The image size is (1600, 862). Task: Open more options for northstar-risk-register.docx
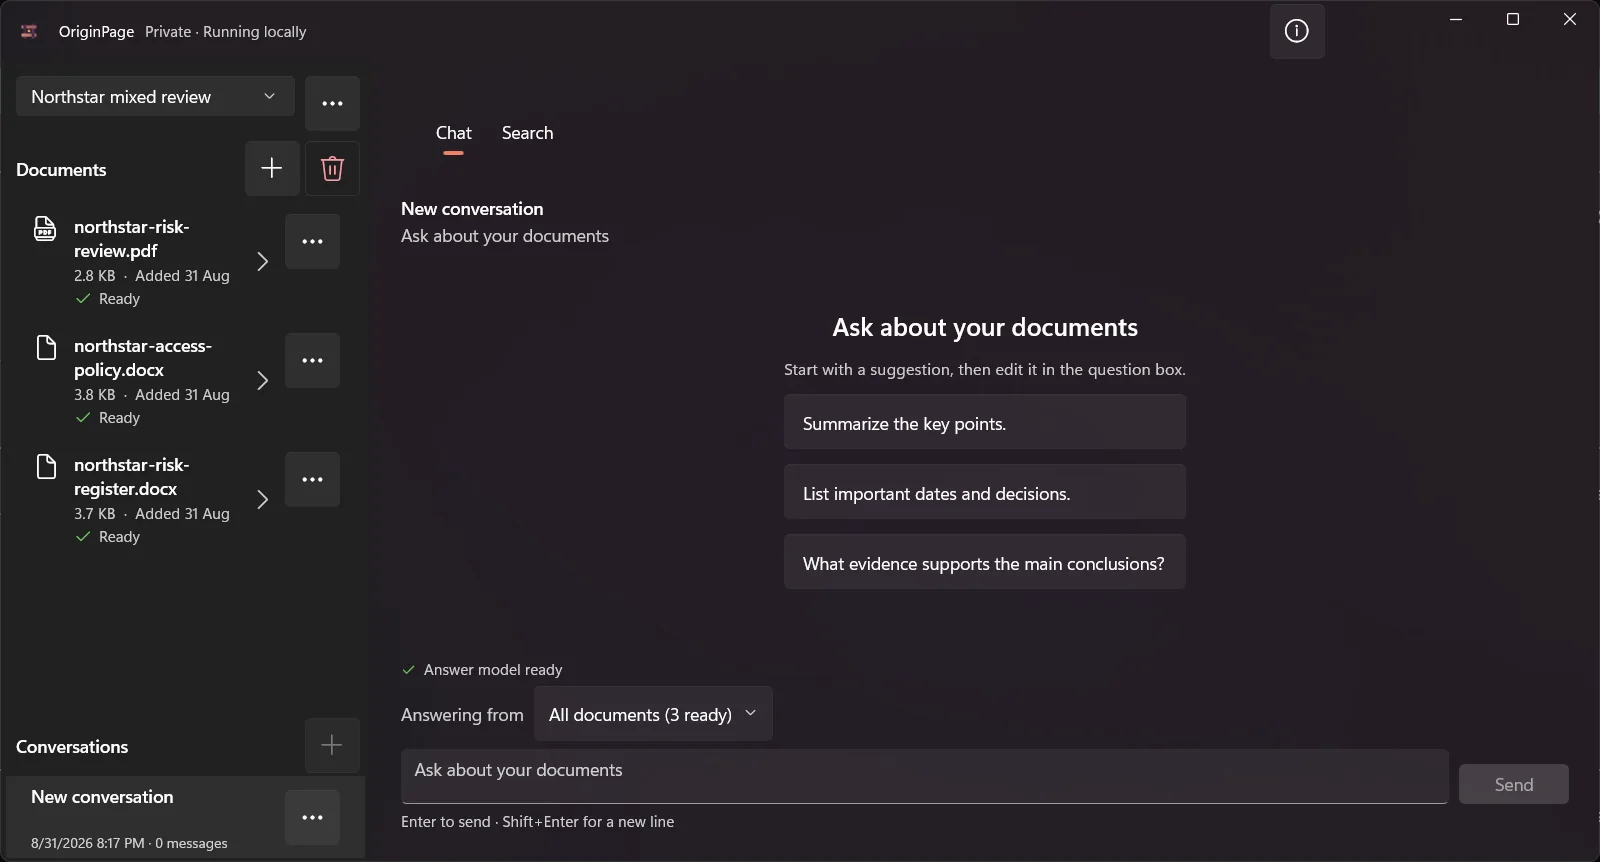click(x=312, y=479)
